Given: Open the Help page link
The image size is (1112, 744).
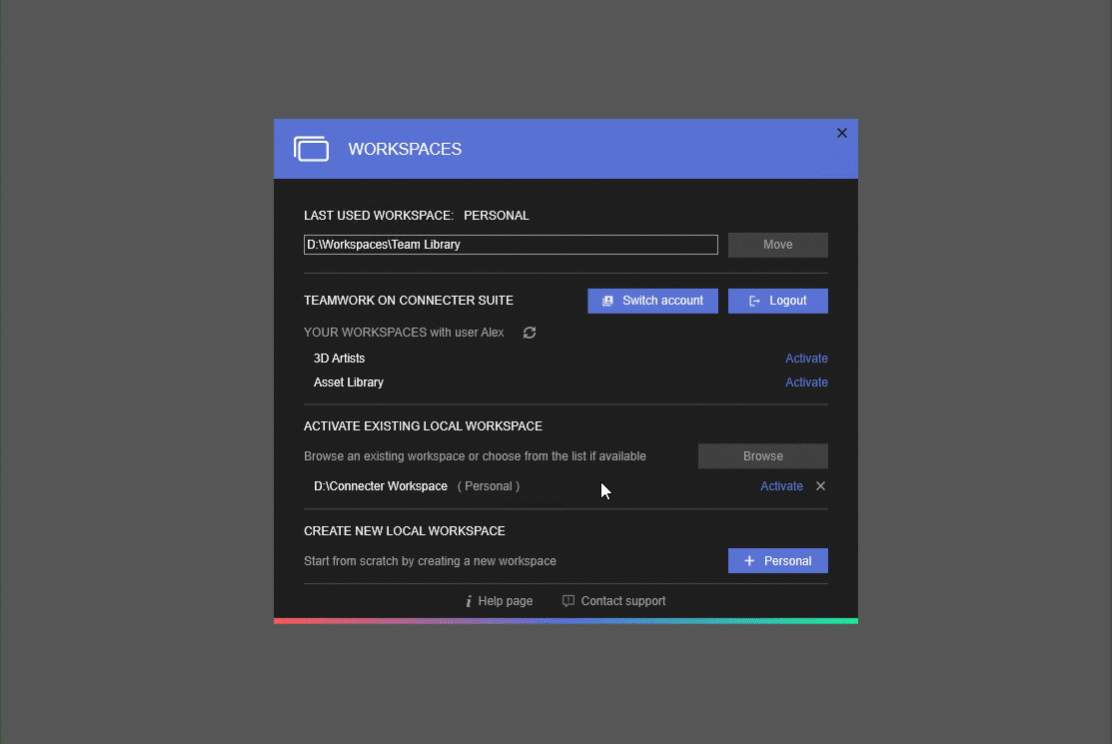Looking at the screenshot, I should [x=499, y=601].
